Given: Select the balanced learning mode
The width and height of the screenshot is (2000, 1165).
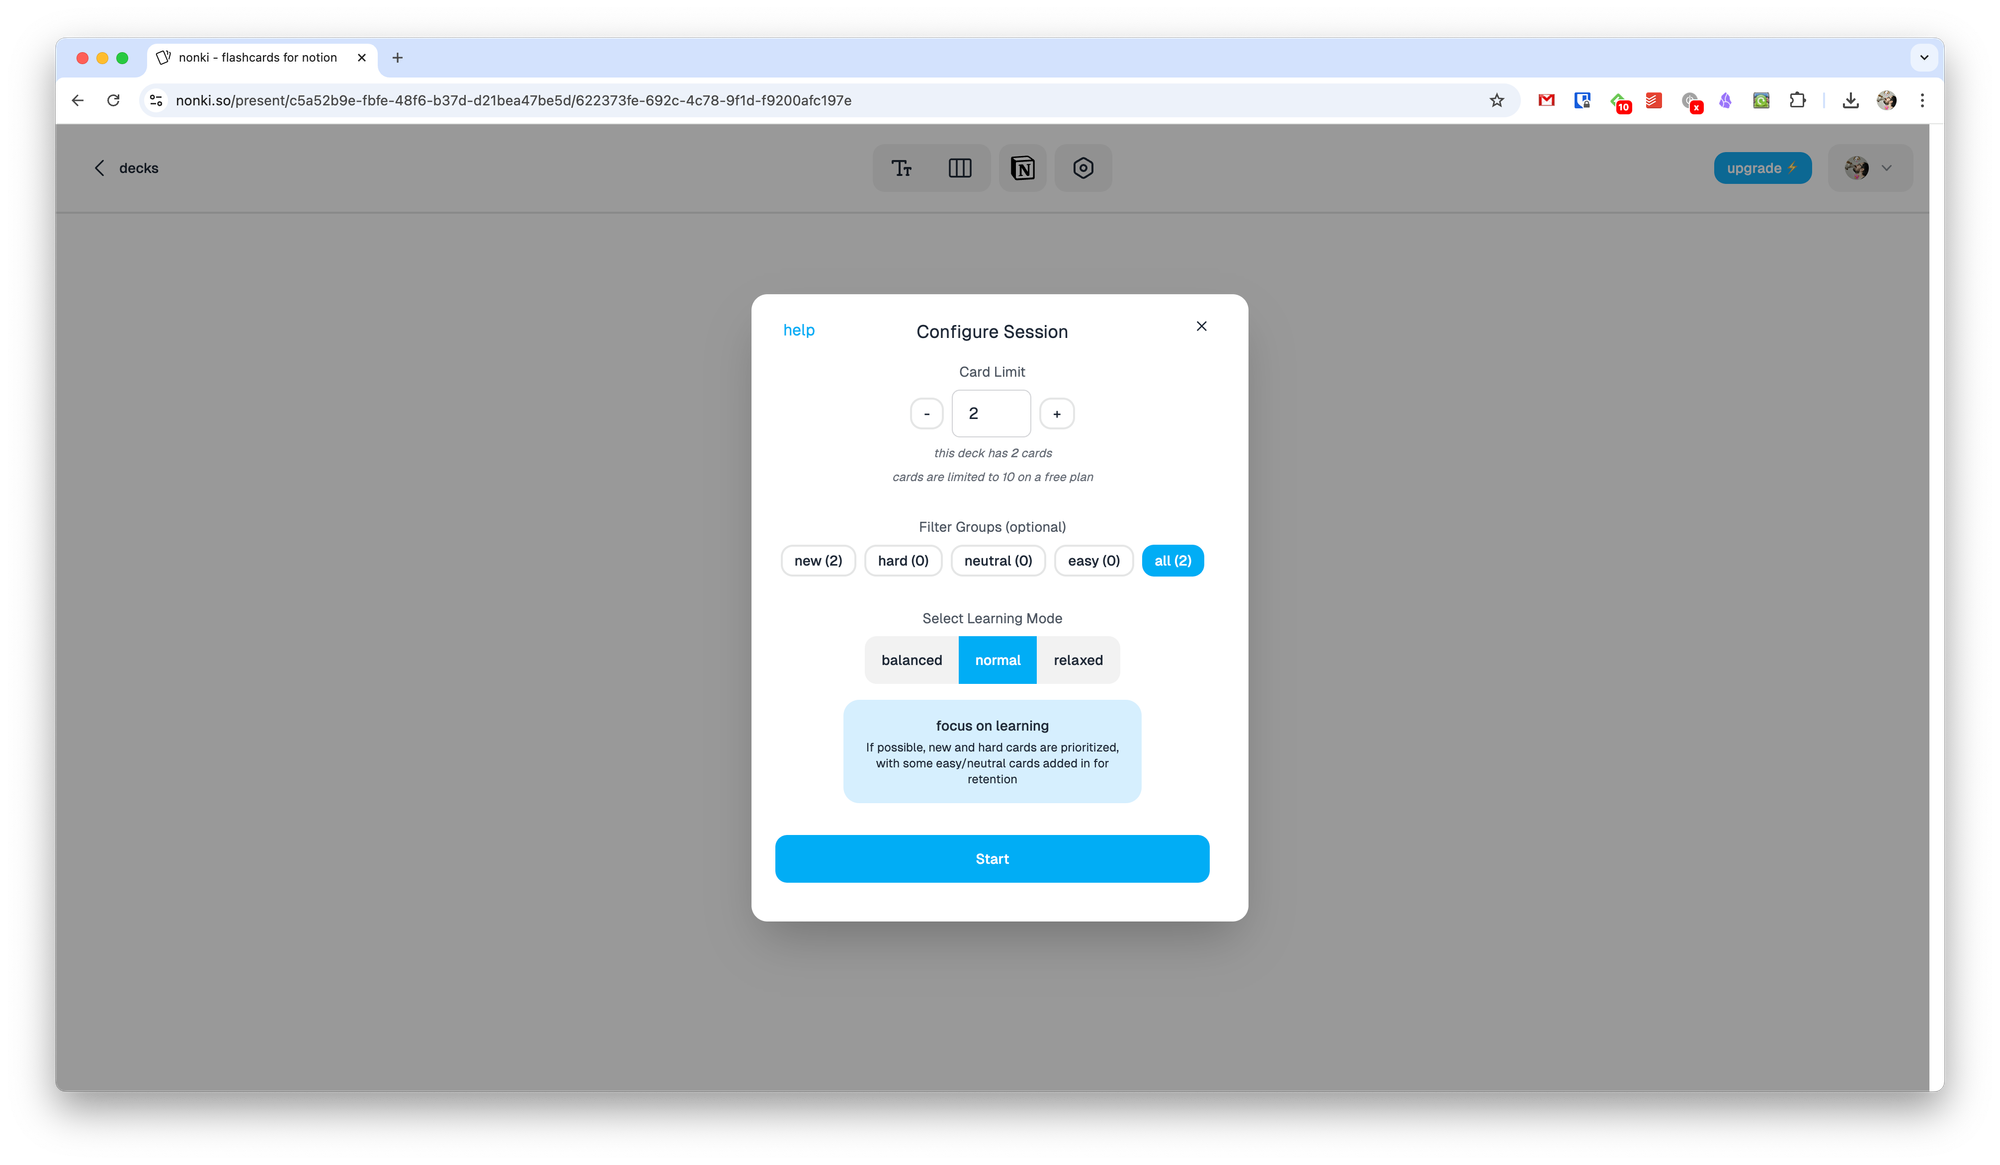Looking at the screenshot, I should 911,660.
